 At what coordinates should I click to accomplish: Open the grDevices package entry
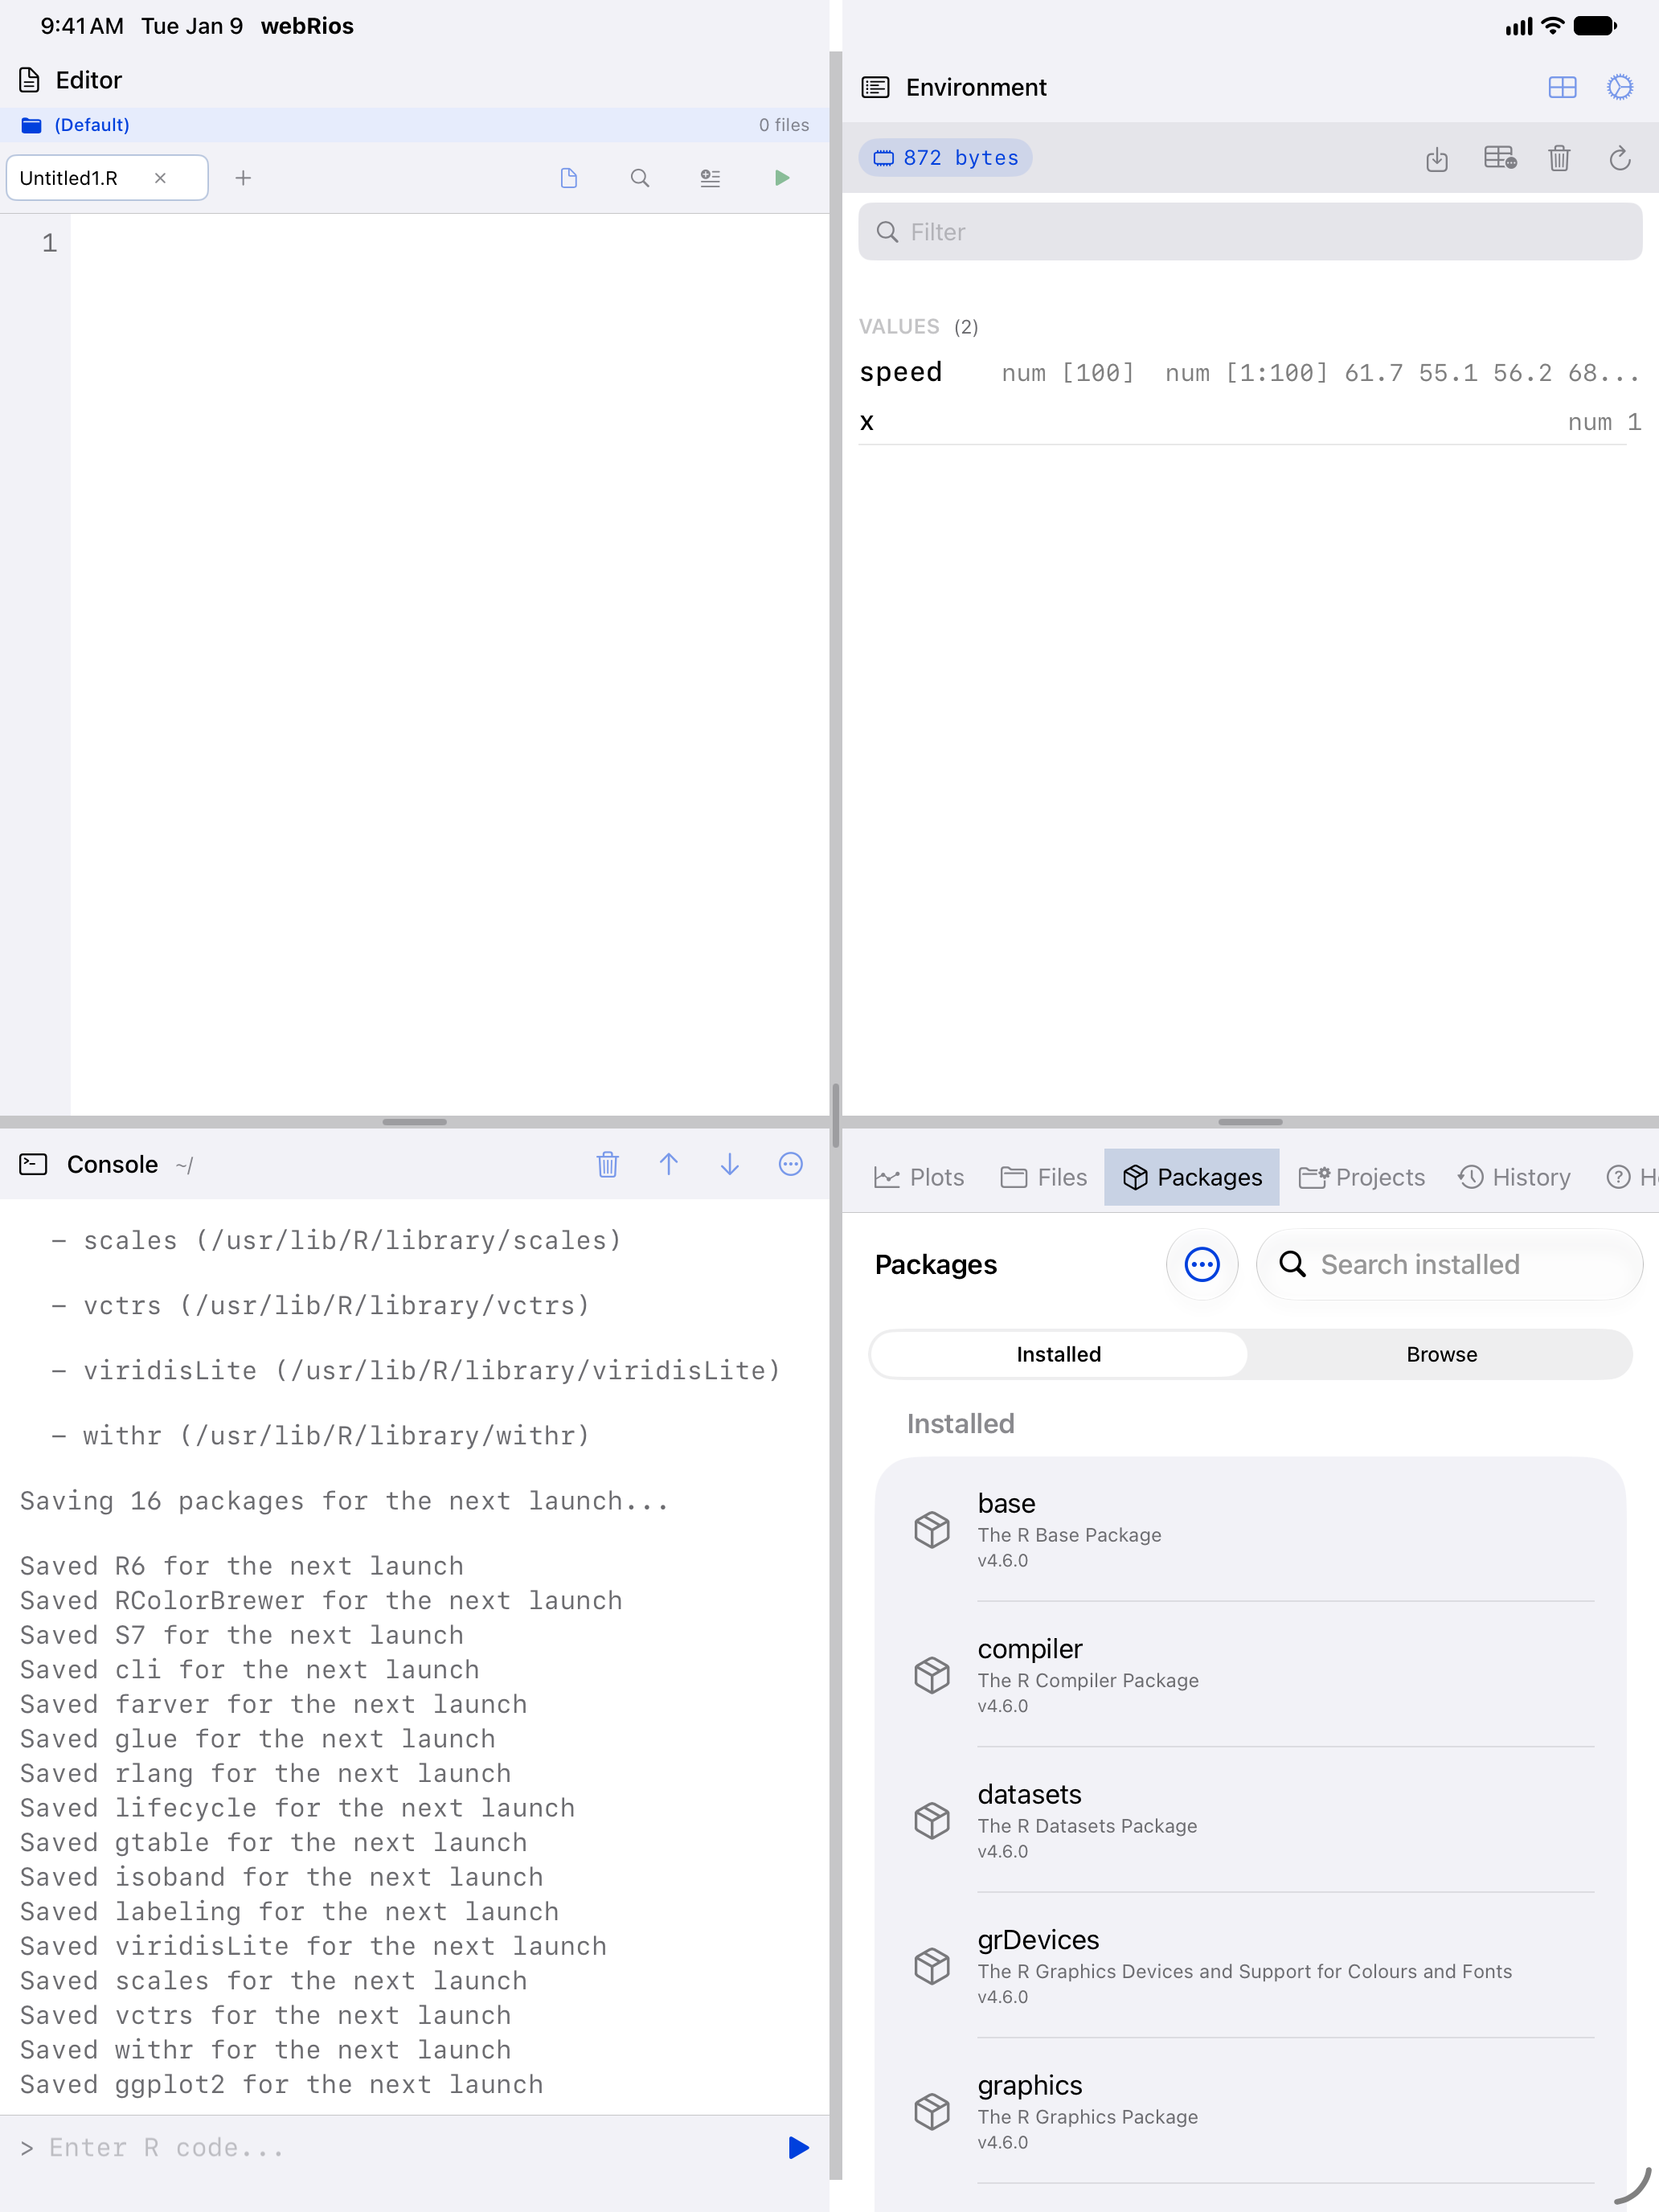click(x=1250, y=1966)
